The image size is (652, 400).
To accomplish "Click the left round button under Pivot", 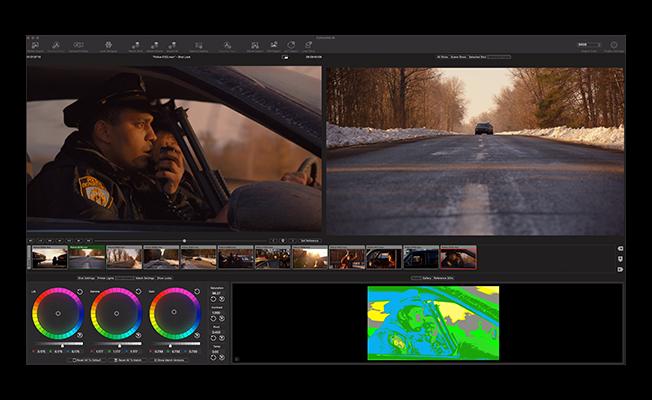I will 213,338.
